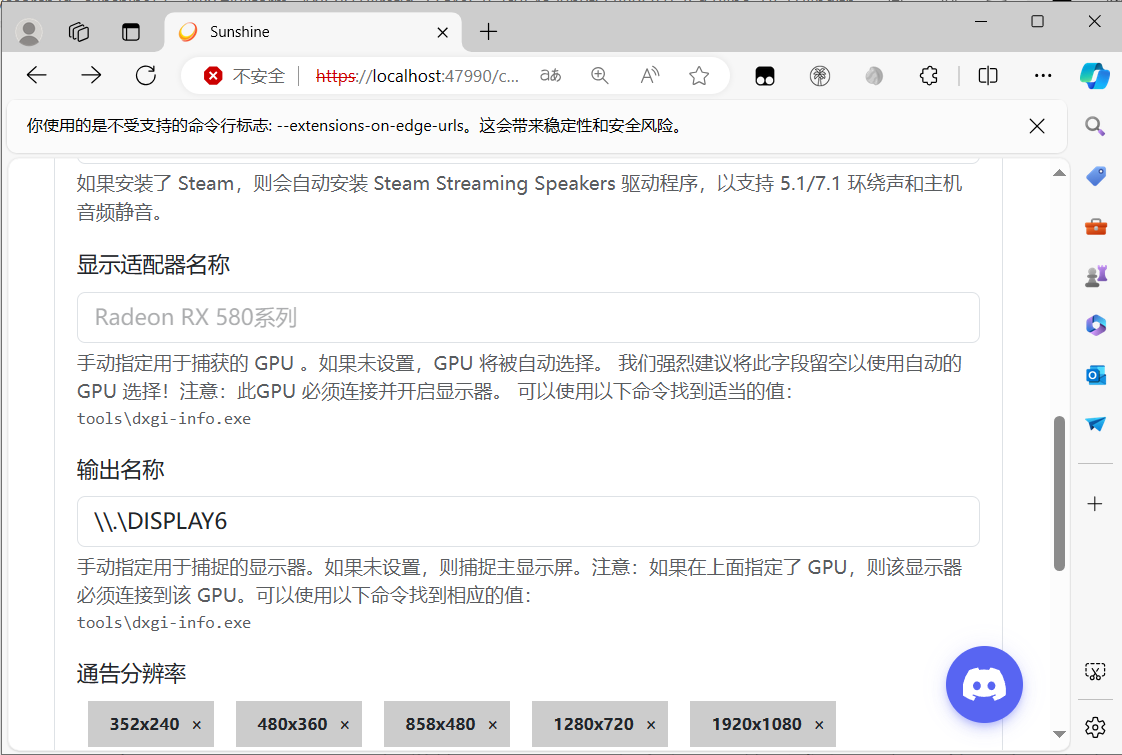Open the Copilot icon
This screenshot has height=755, width=1122.
pyautogui.click(x=1095, y=76)
